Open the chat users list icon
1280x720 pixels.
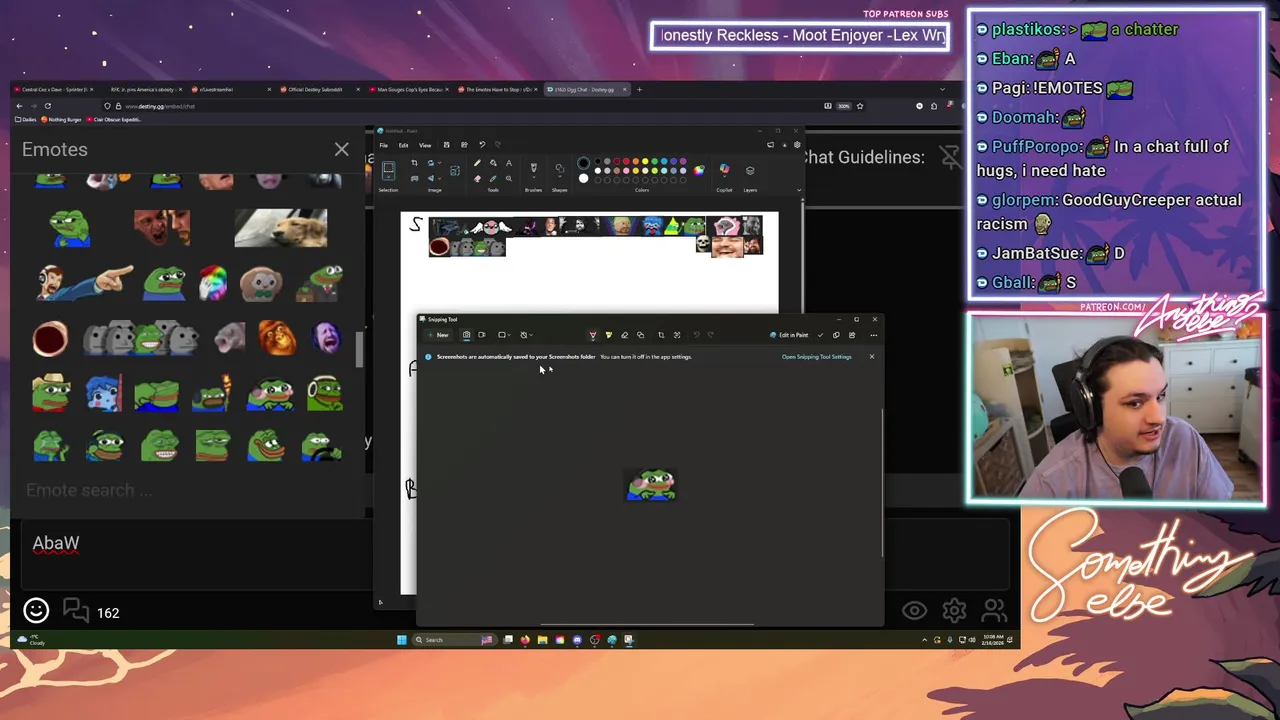tap(994, 610)
